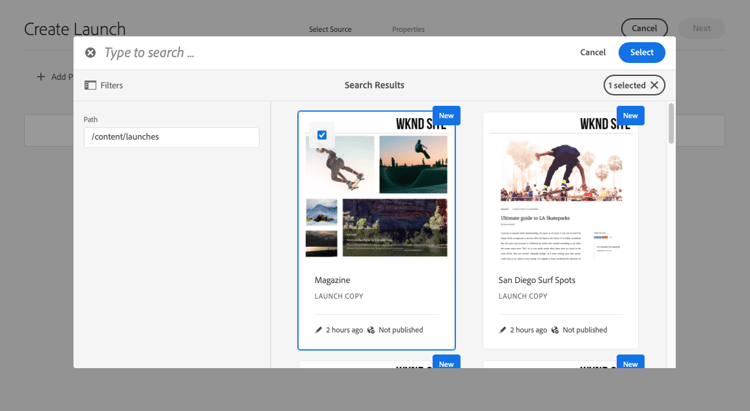This screenshot has height=411, width=750.
Task: Click the blue Select button
Action: [641, 53]
